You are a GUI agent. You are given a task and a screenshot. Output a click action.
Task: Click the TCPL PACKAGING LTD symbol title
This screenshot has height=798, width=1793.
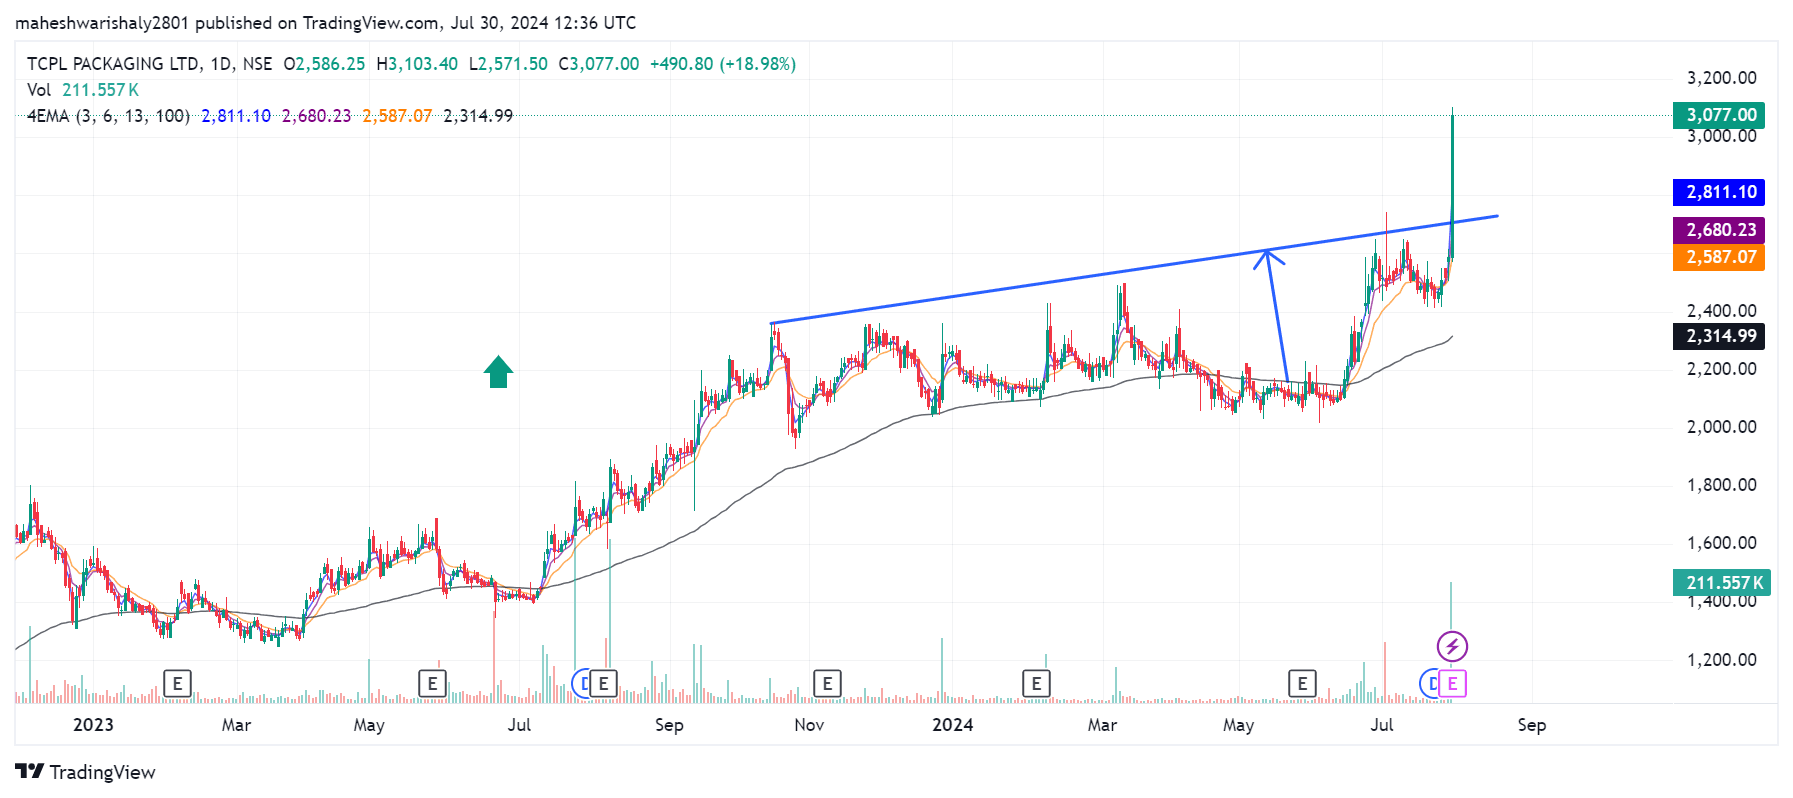pos(113,64)
